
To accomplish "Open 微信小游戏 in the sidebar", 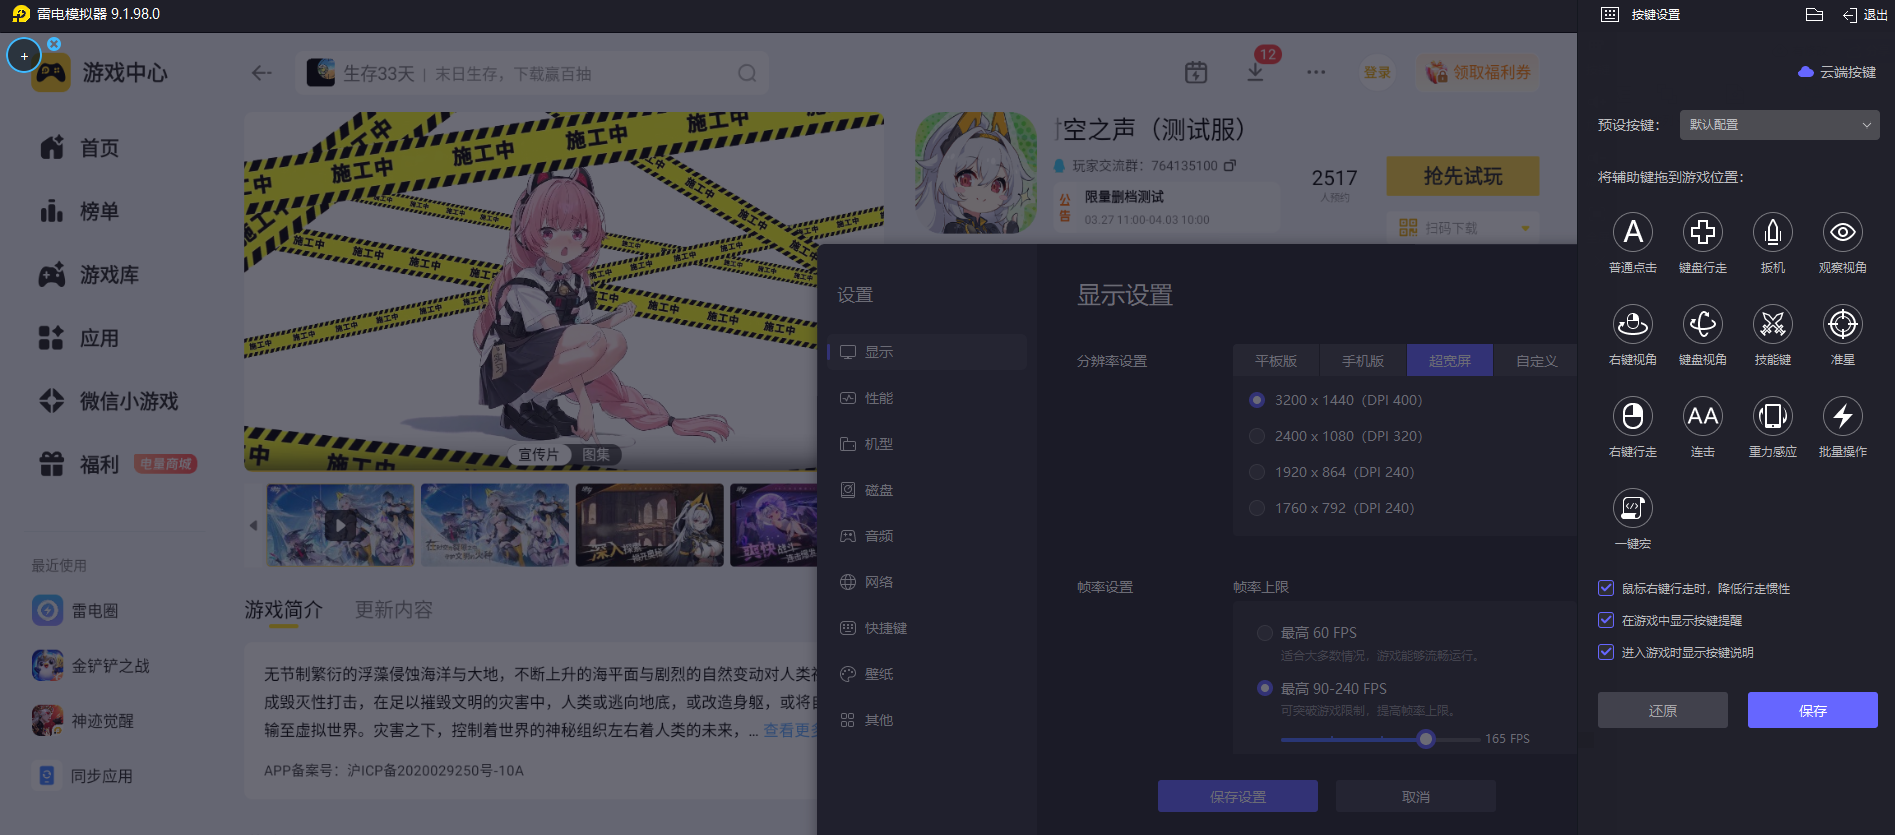I will point(108,401).
